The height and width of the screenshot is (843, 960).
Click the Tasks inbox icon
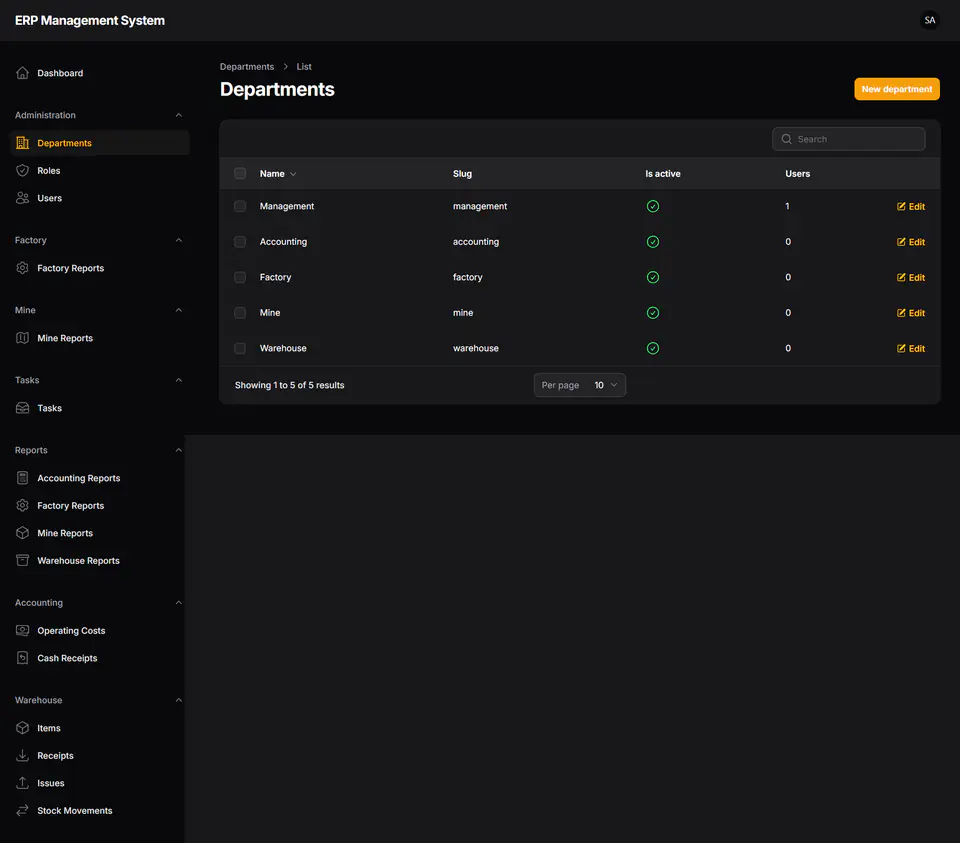click(23, 408)
